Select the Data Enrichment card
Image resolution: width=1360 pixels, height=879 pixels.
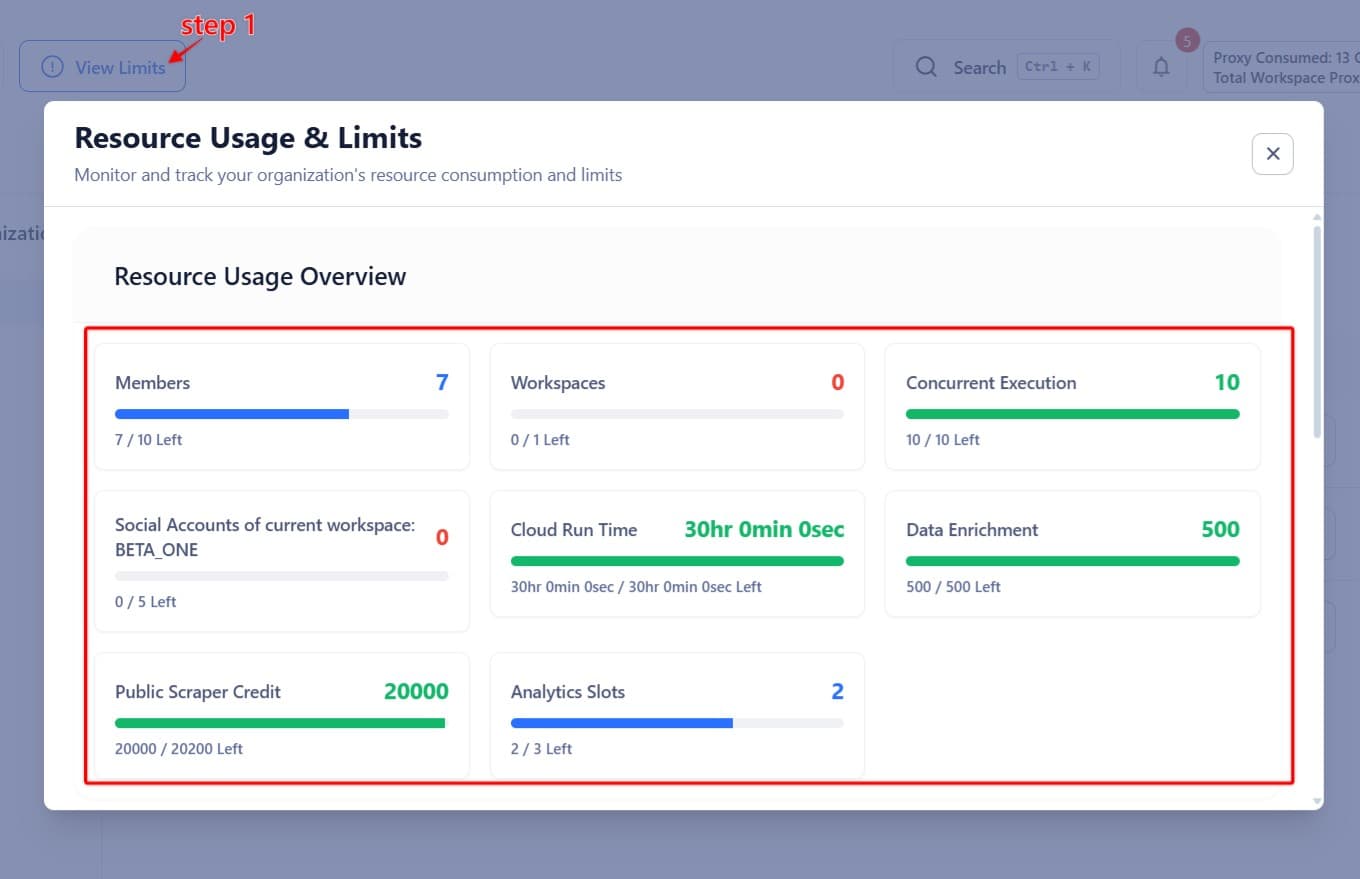point(1072,553)
